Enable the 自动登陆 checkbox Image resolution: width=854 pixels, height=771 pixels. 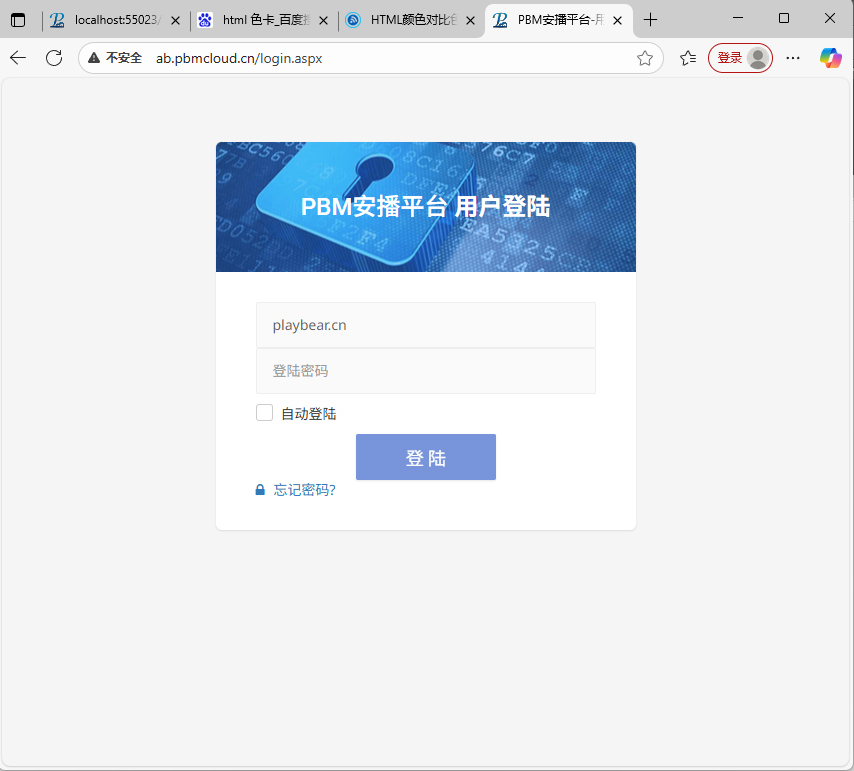pyautogui.click(x=265, y=413)
